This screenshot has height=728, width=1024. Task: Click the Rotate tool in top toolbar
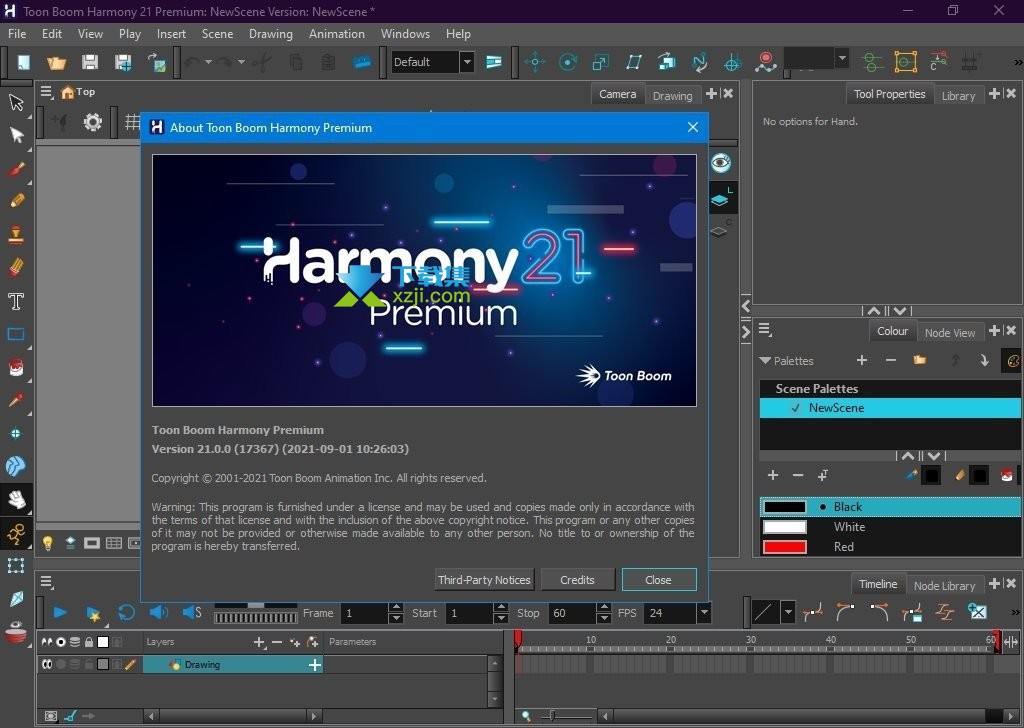[568, 62]
